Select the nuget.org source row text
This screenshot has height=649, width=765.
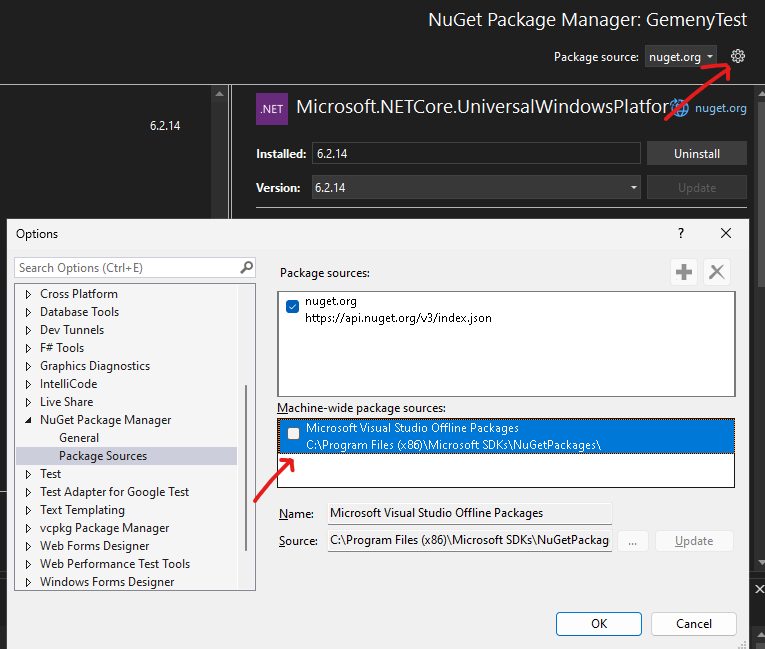pyautogui.click(x=331, y=301)
